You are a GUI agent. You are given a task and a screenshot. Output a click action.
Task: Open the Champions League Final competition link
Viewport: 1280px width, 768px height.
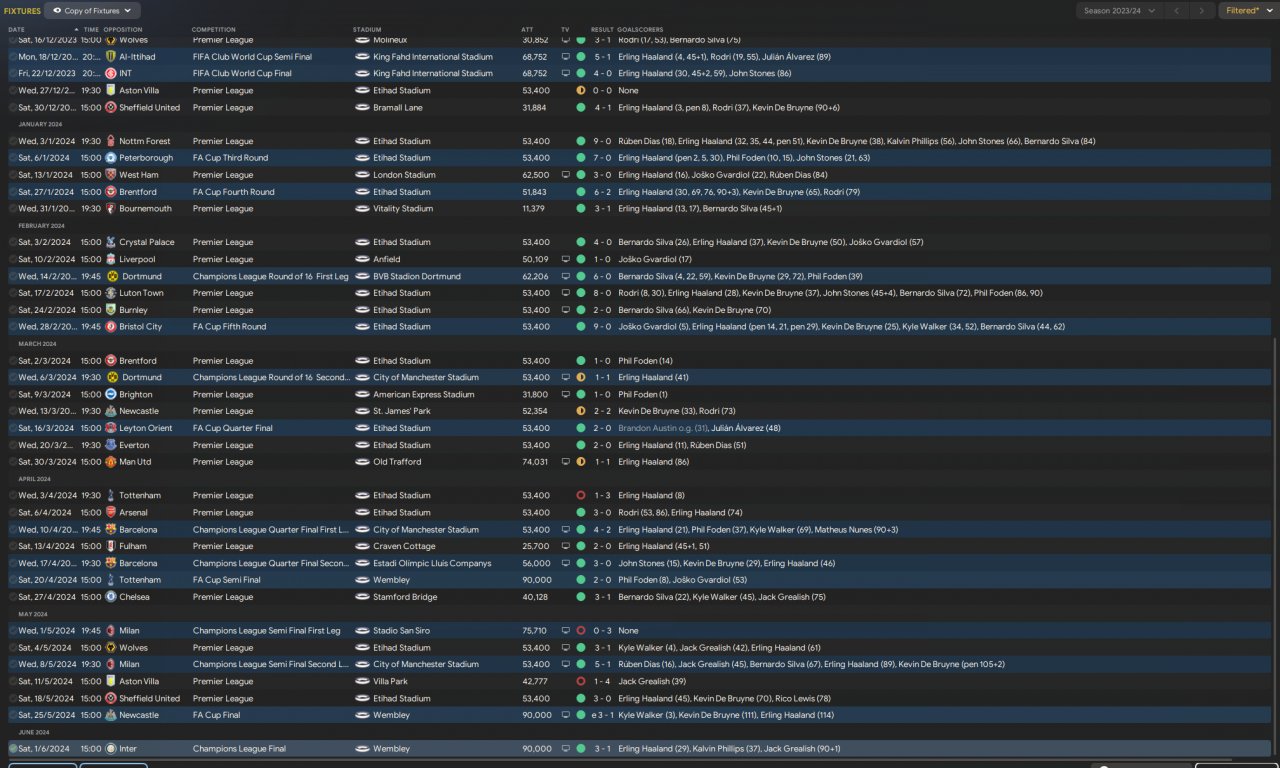239,749
